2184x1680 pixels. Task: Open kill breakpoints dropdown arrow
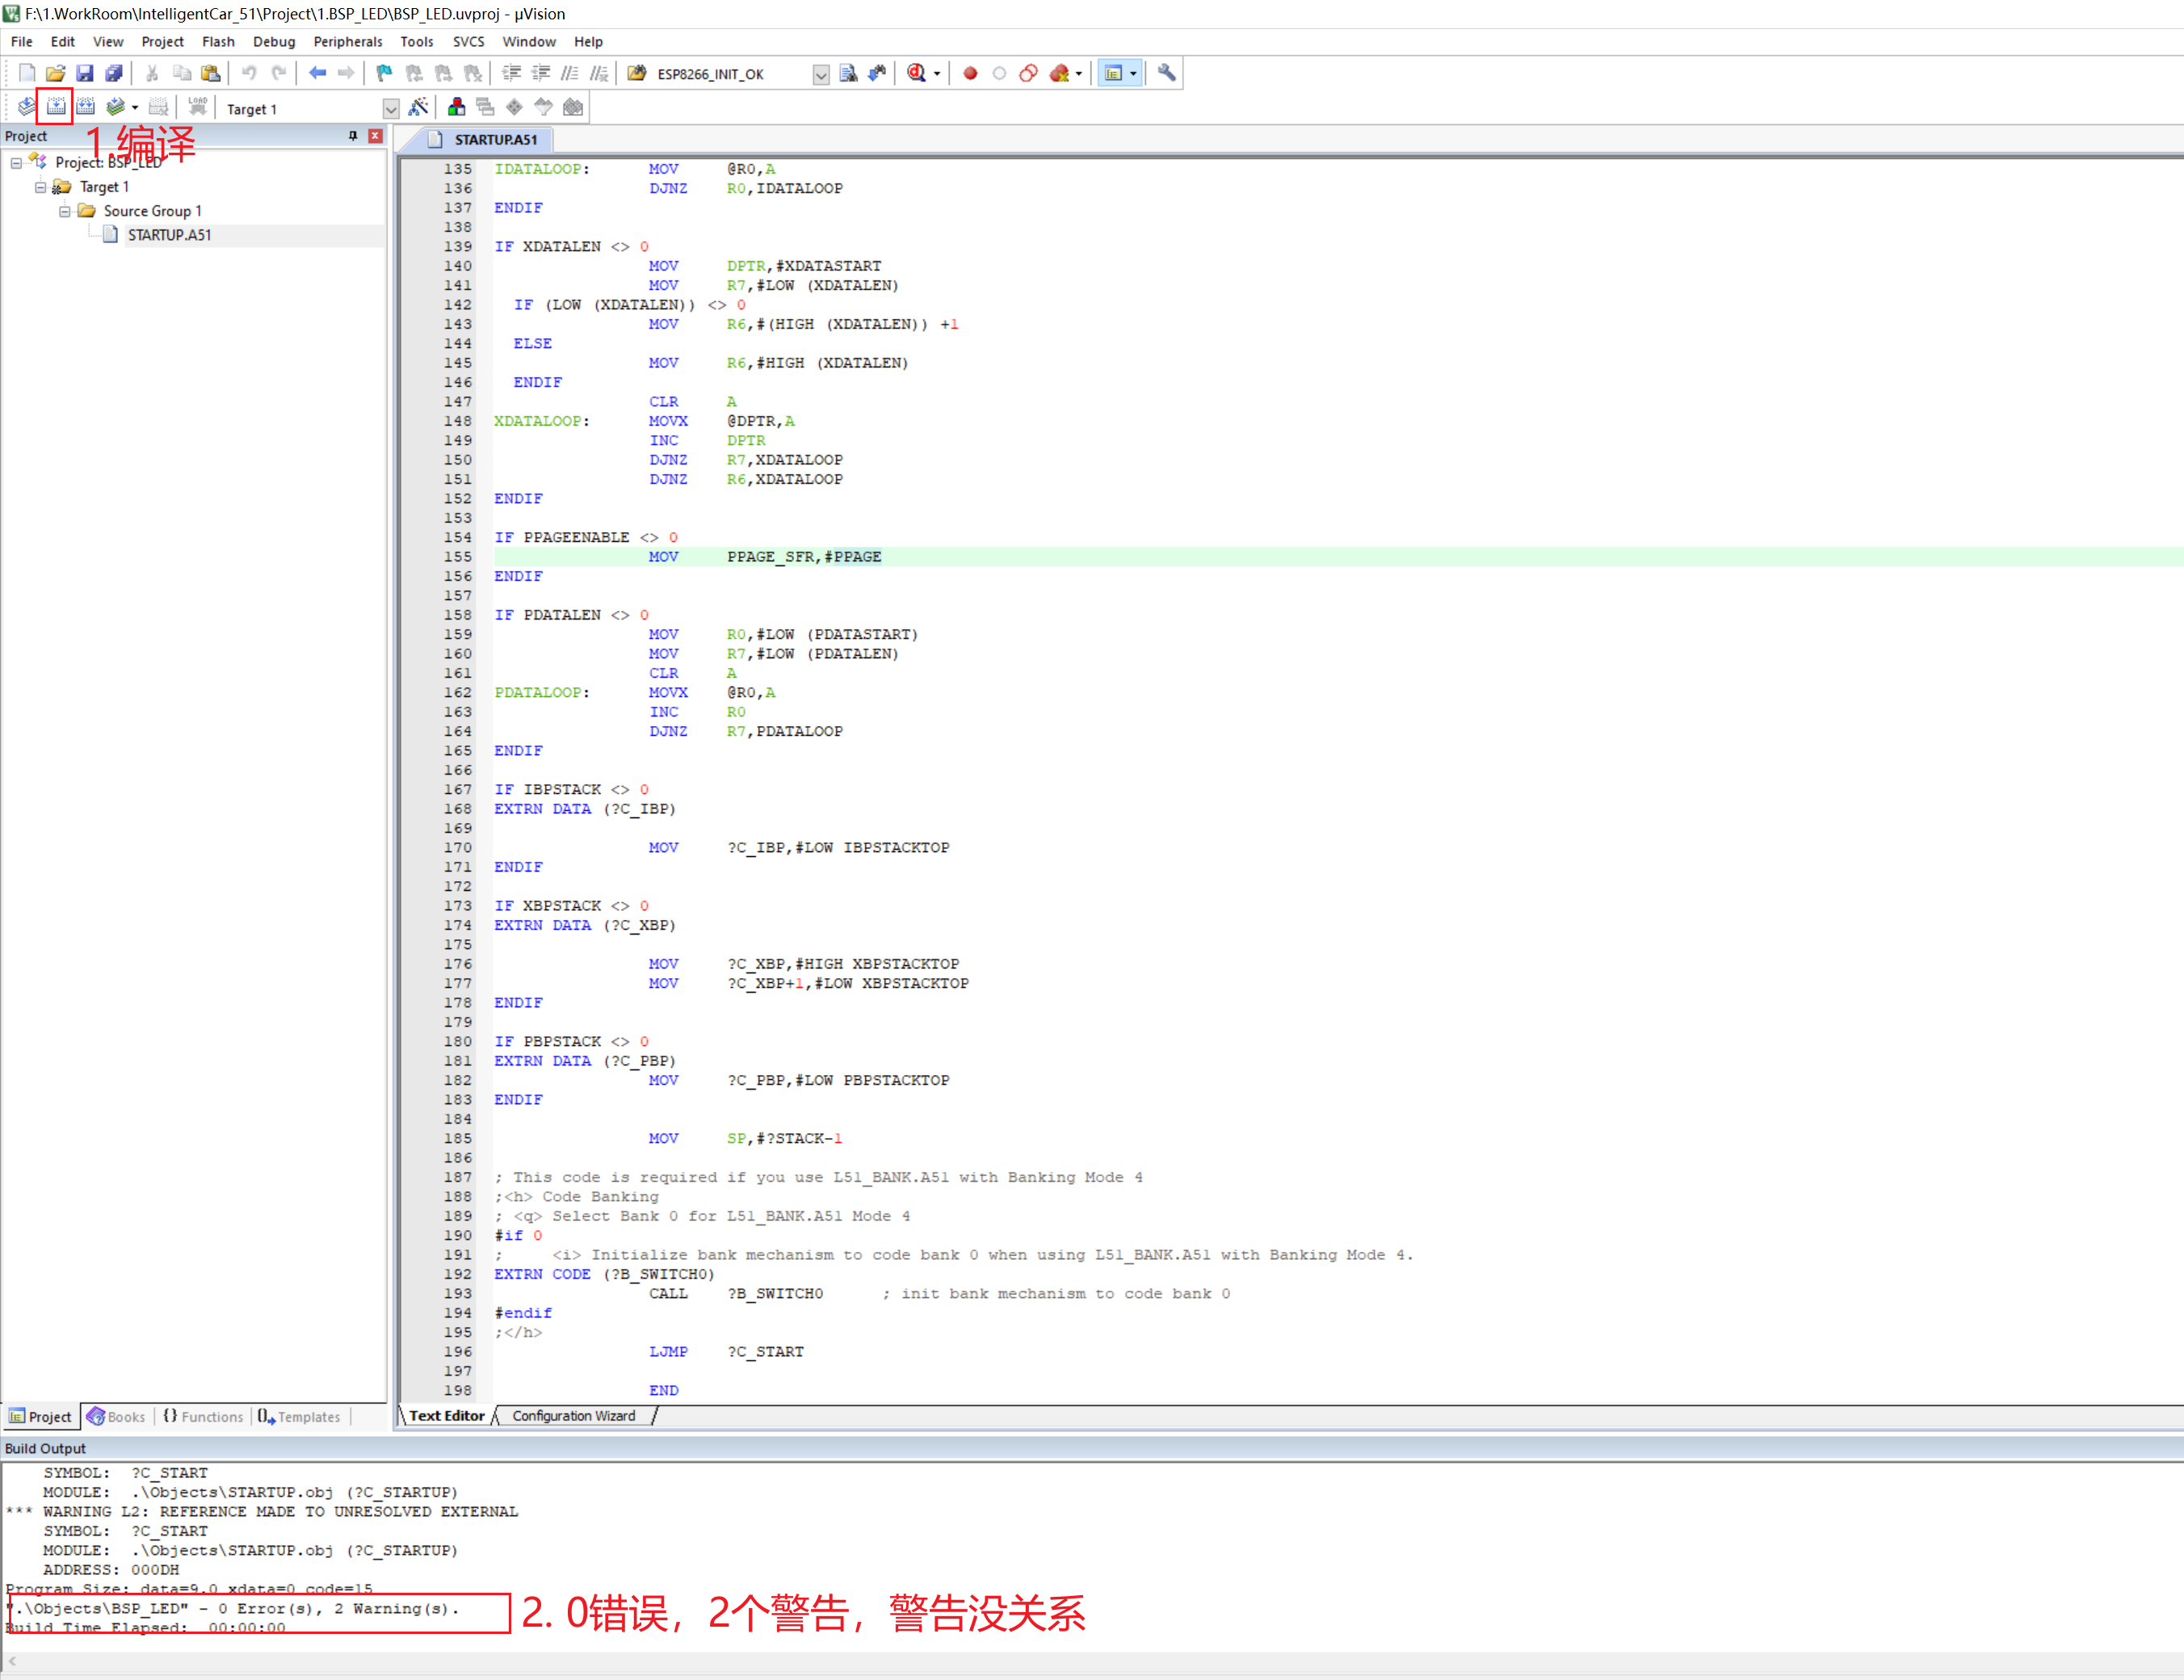click(x=1079, y=74)
